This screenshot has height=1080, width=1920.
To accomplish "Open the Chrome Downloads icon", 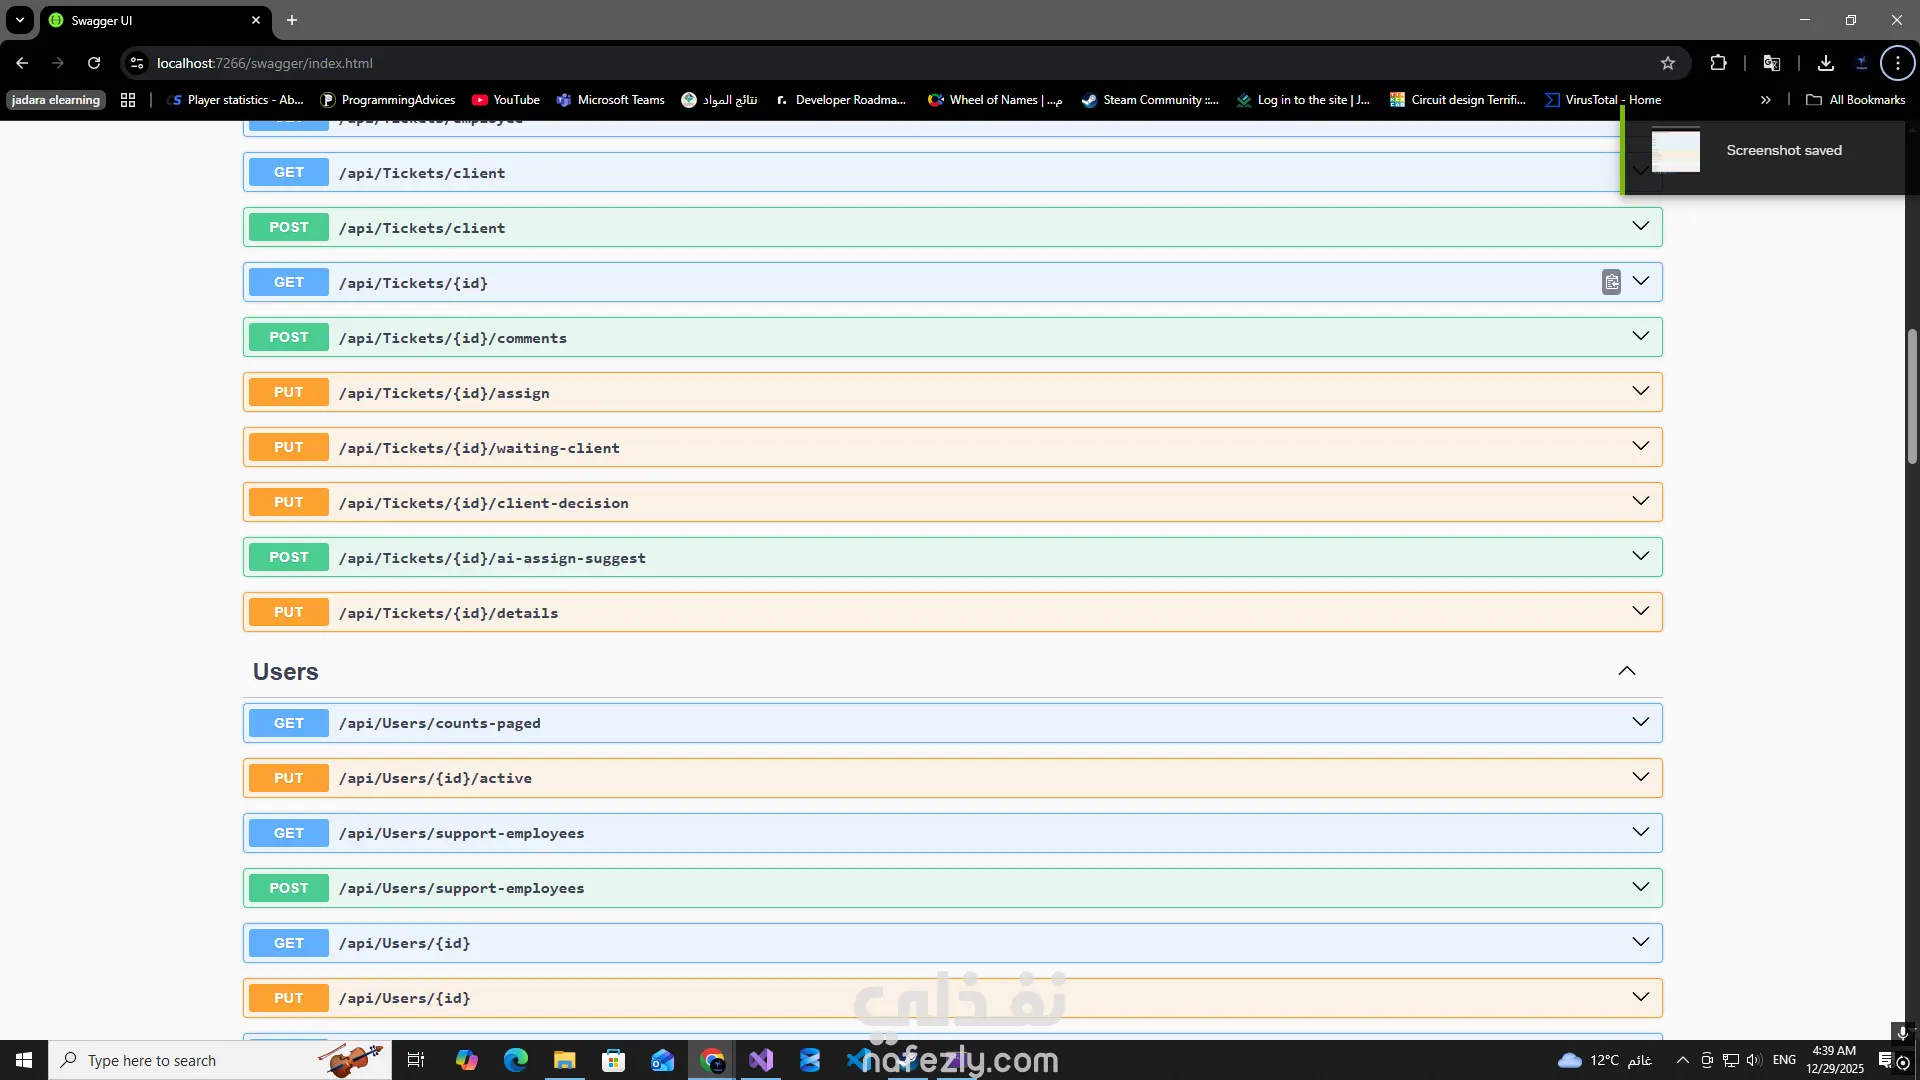I will pos(1826,63).
